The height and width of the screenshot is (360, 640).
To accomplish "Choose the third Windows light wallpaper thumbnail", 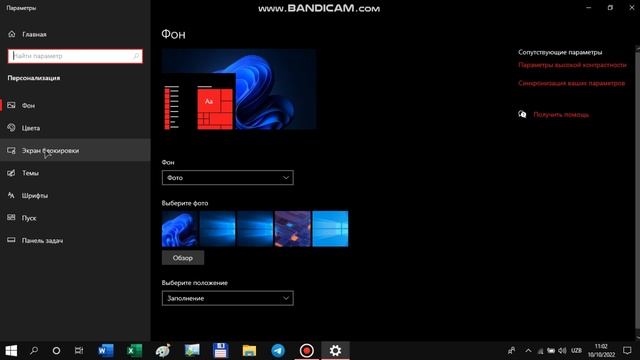I will coord(255,229).
